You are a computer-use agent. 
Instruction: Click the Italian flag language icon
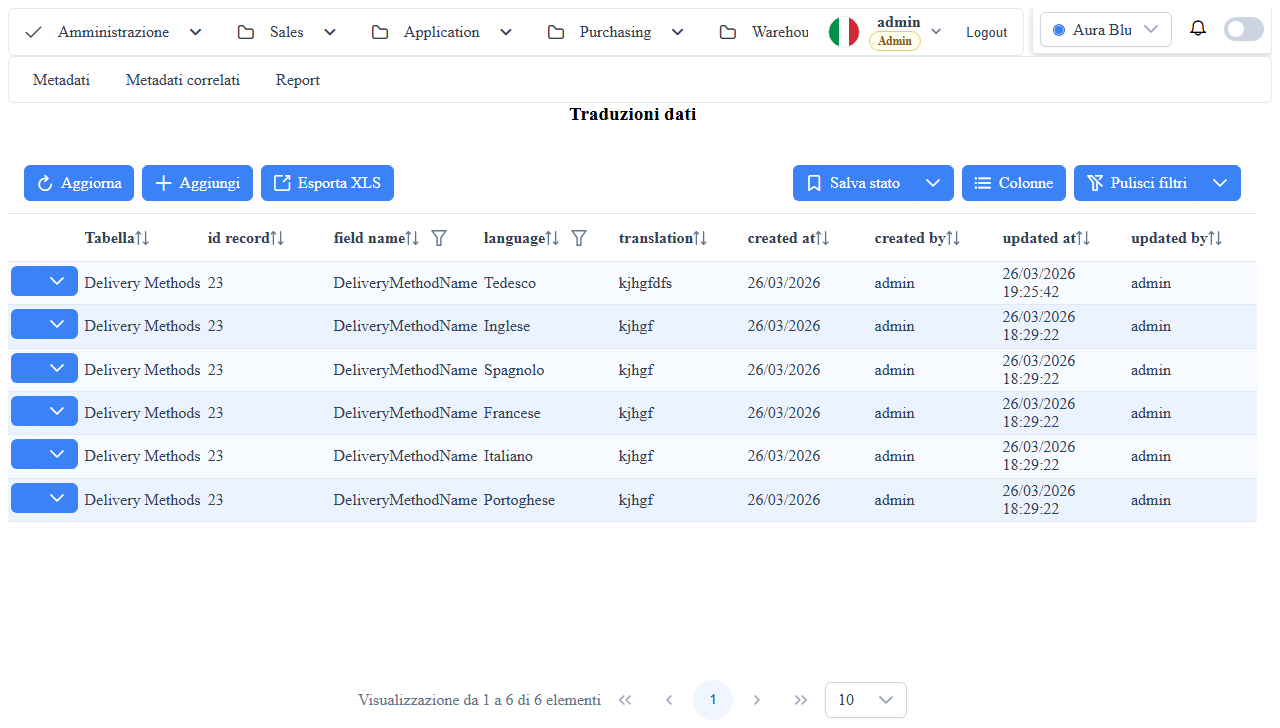[844, 32]
